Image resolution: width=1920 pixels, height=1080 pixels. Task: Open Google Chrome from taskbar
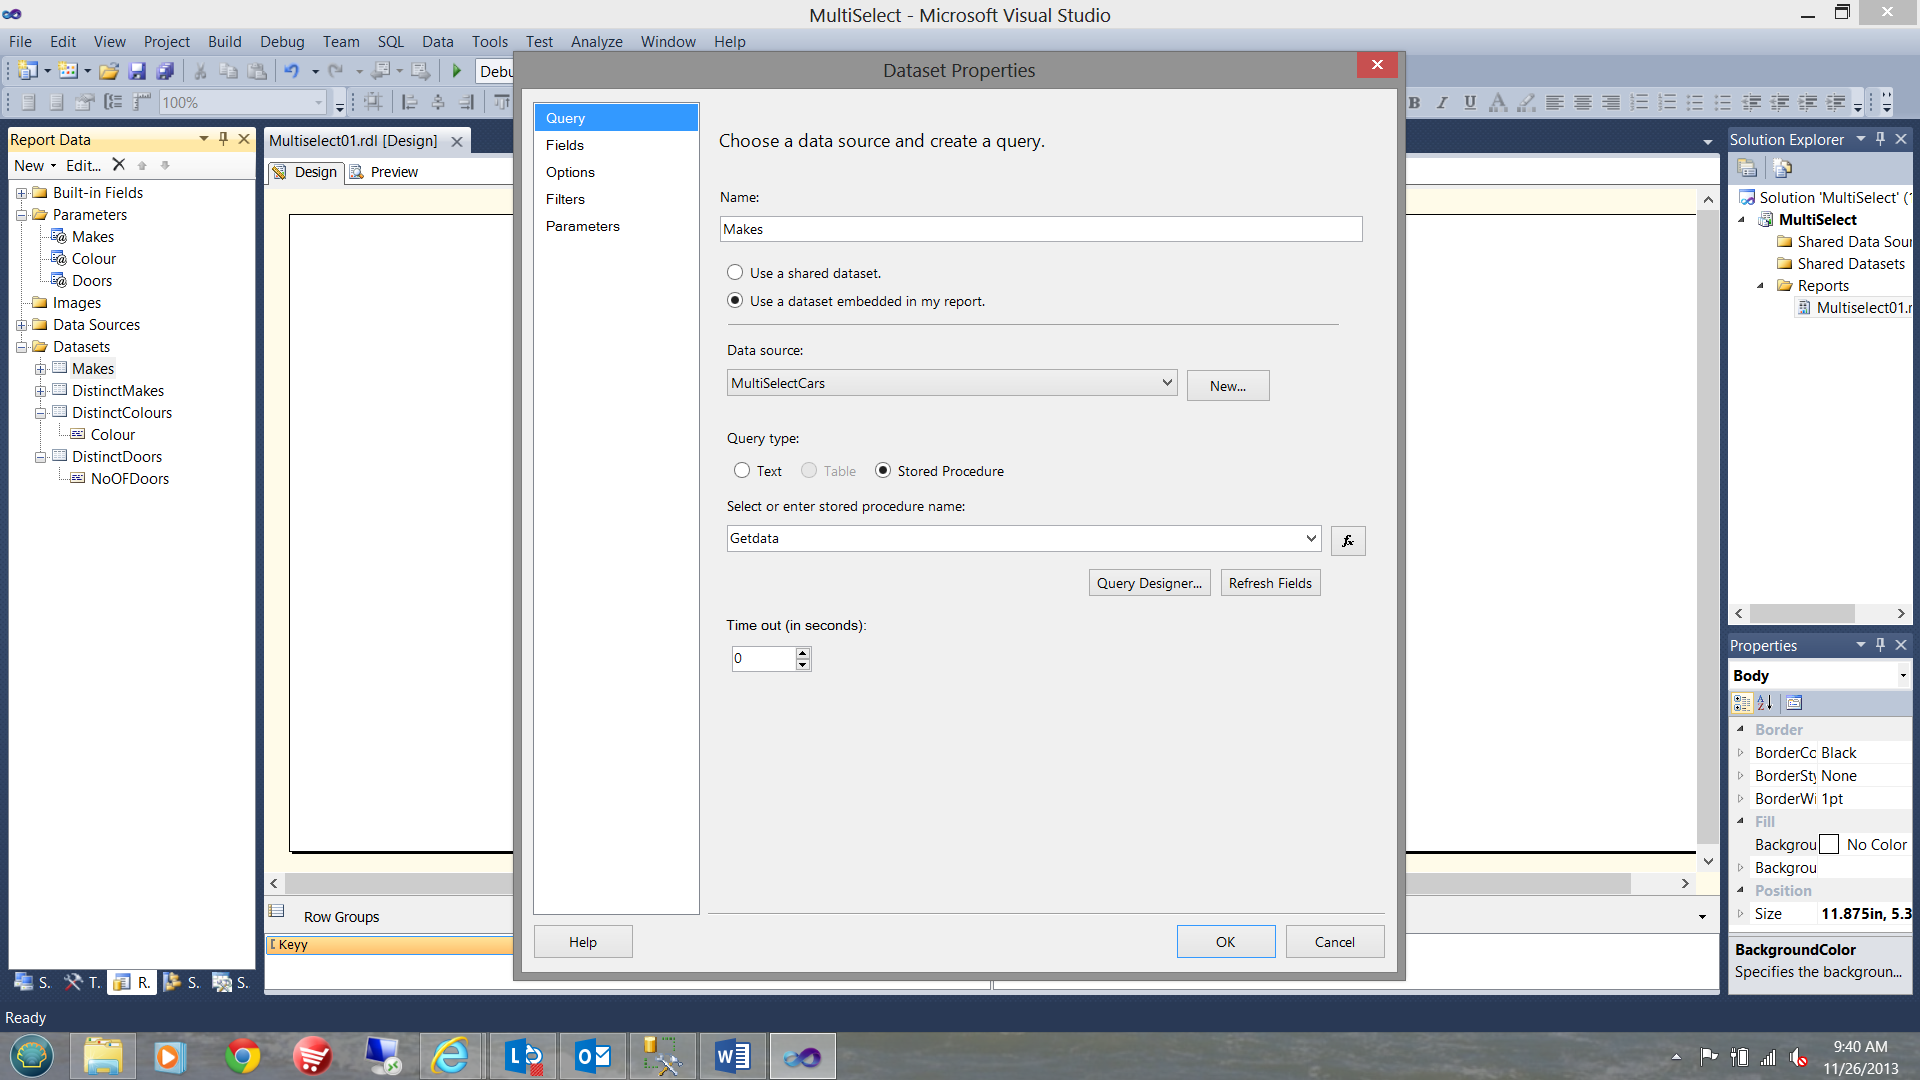click(x=242, y=1056)
